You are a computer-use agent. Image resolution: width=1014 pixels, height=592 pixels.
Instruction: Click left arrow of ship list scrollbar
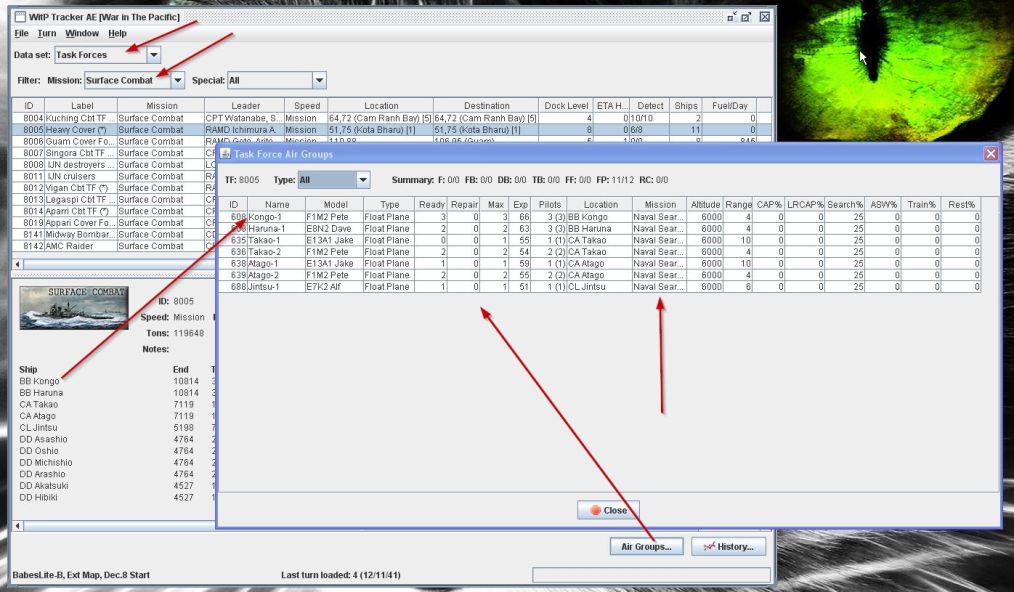pyautogui.click(x=17, y=526)
